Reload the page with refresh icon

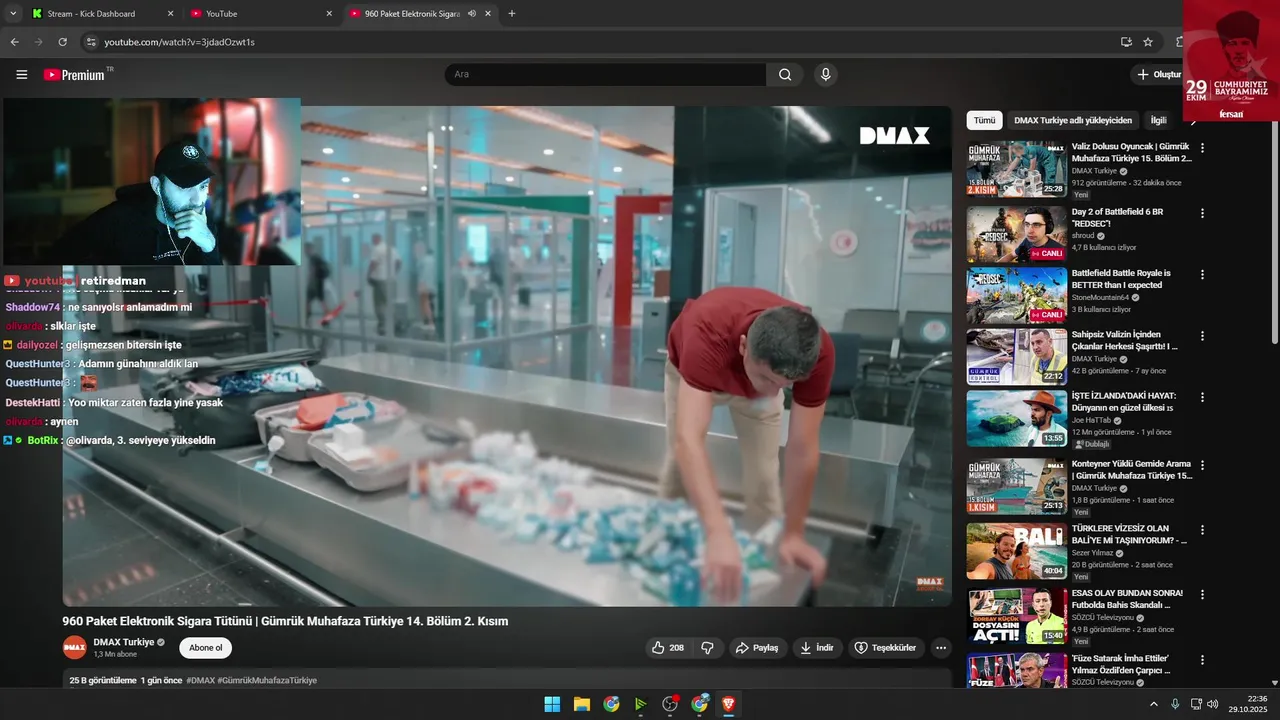click(x=62, y=42)
